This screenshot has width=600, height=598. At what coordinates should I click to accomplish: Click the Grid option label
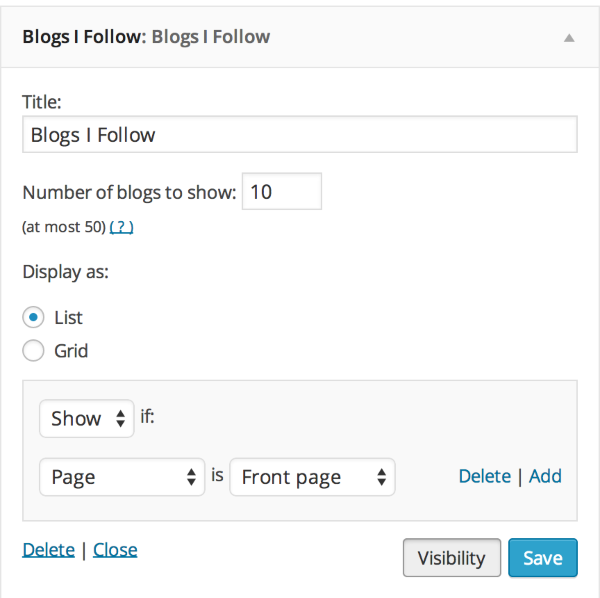[x=71, y=351]
